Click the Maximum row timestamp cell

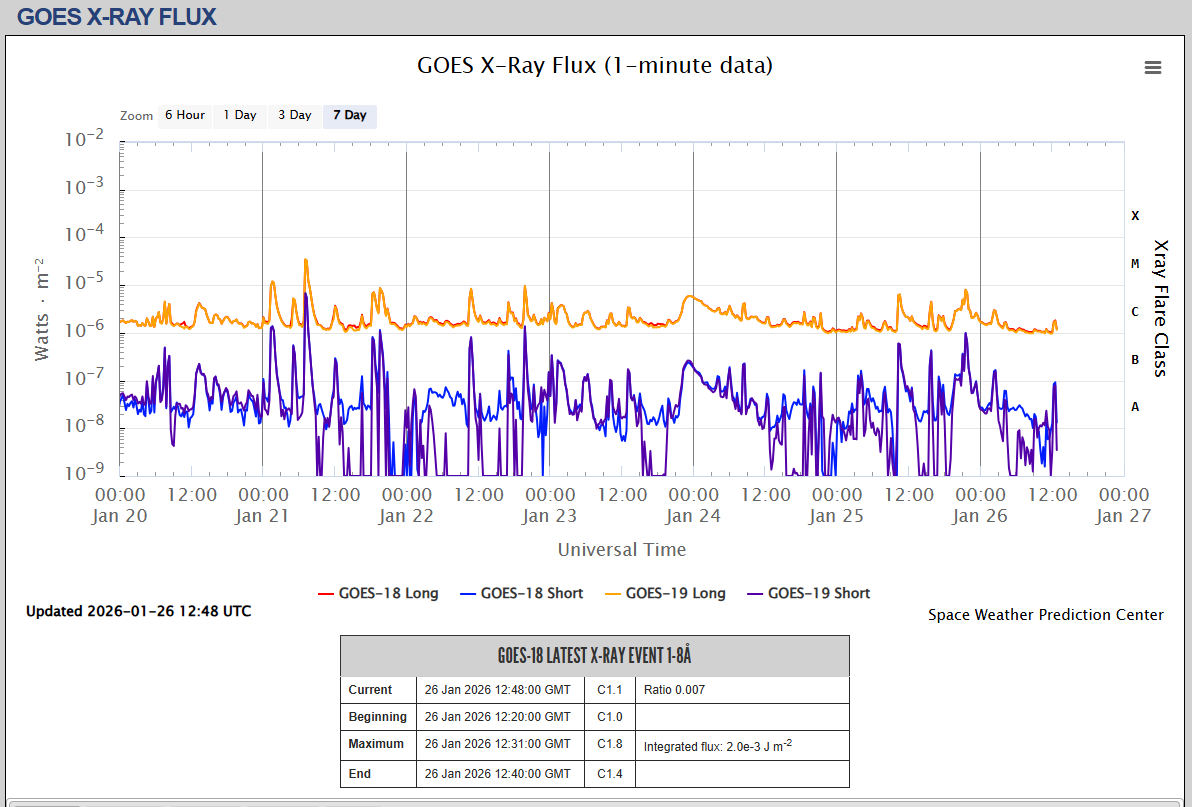(x=497, y=744)
